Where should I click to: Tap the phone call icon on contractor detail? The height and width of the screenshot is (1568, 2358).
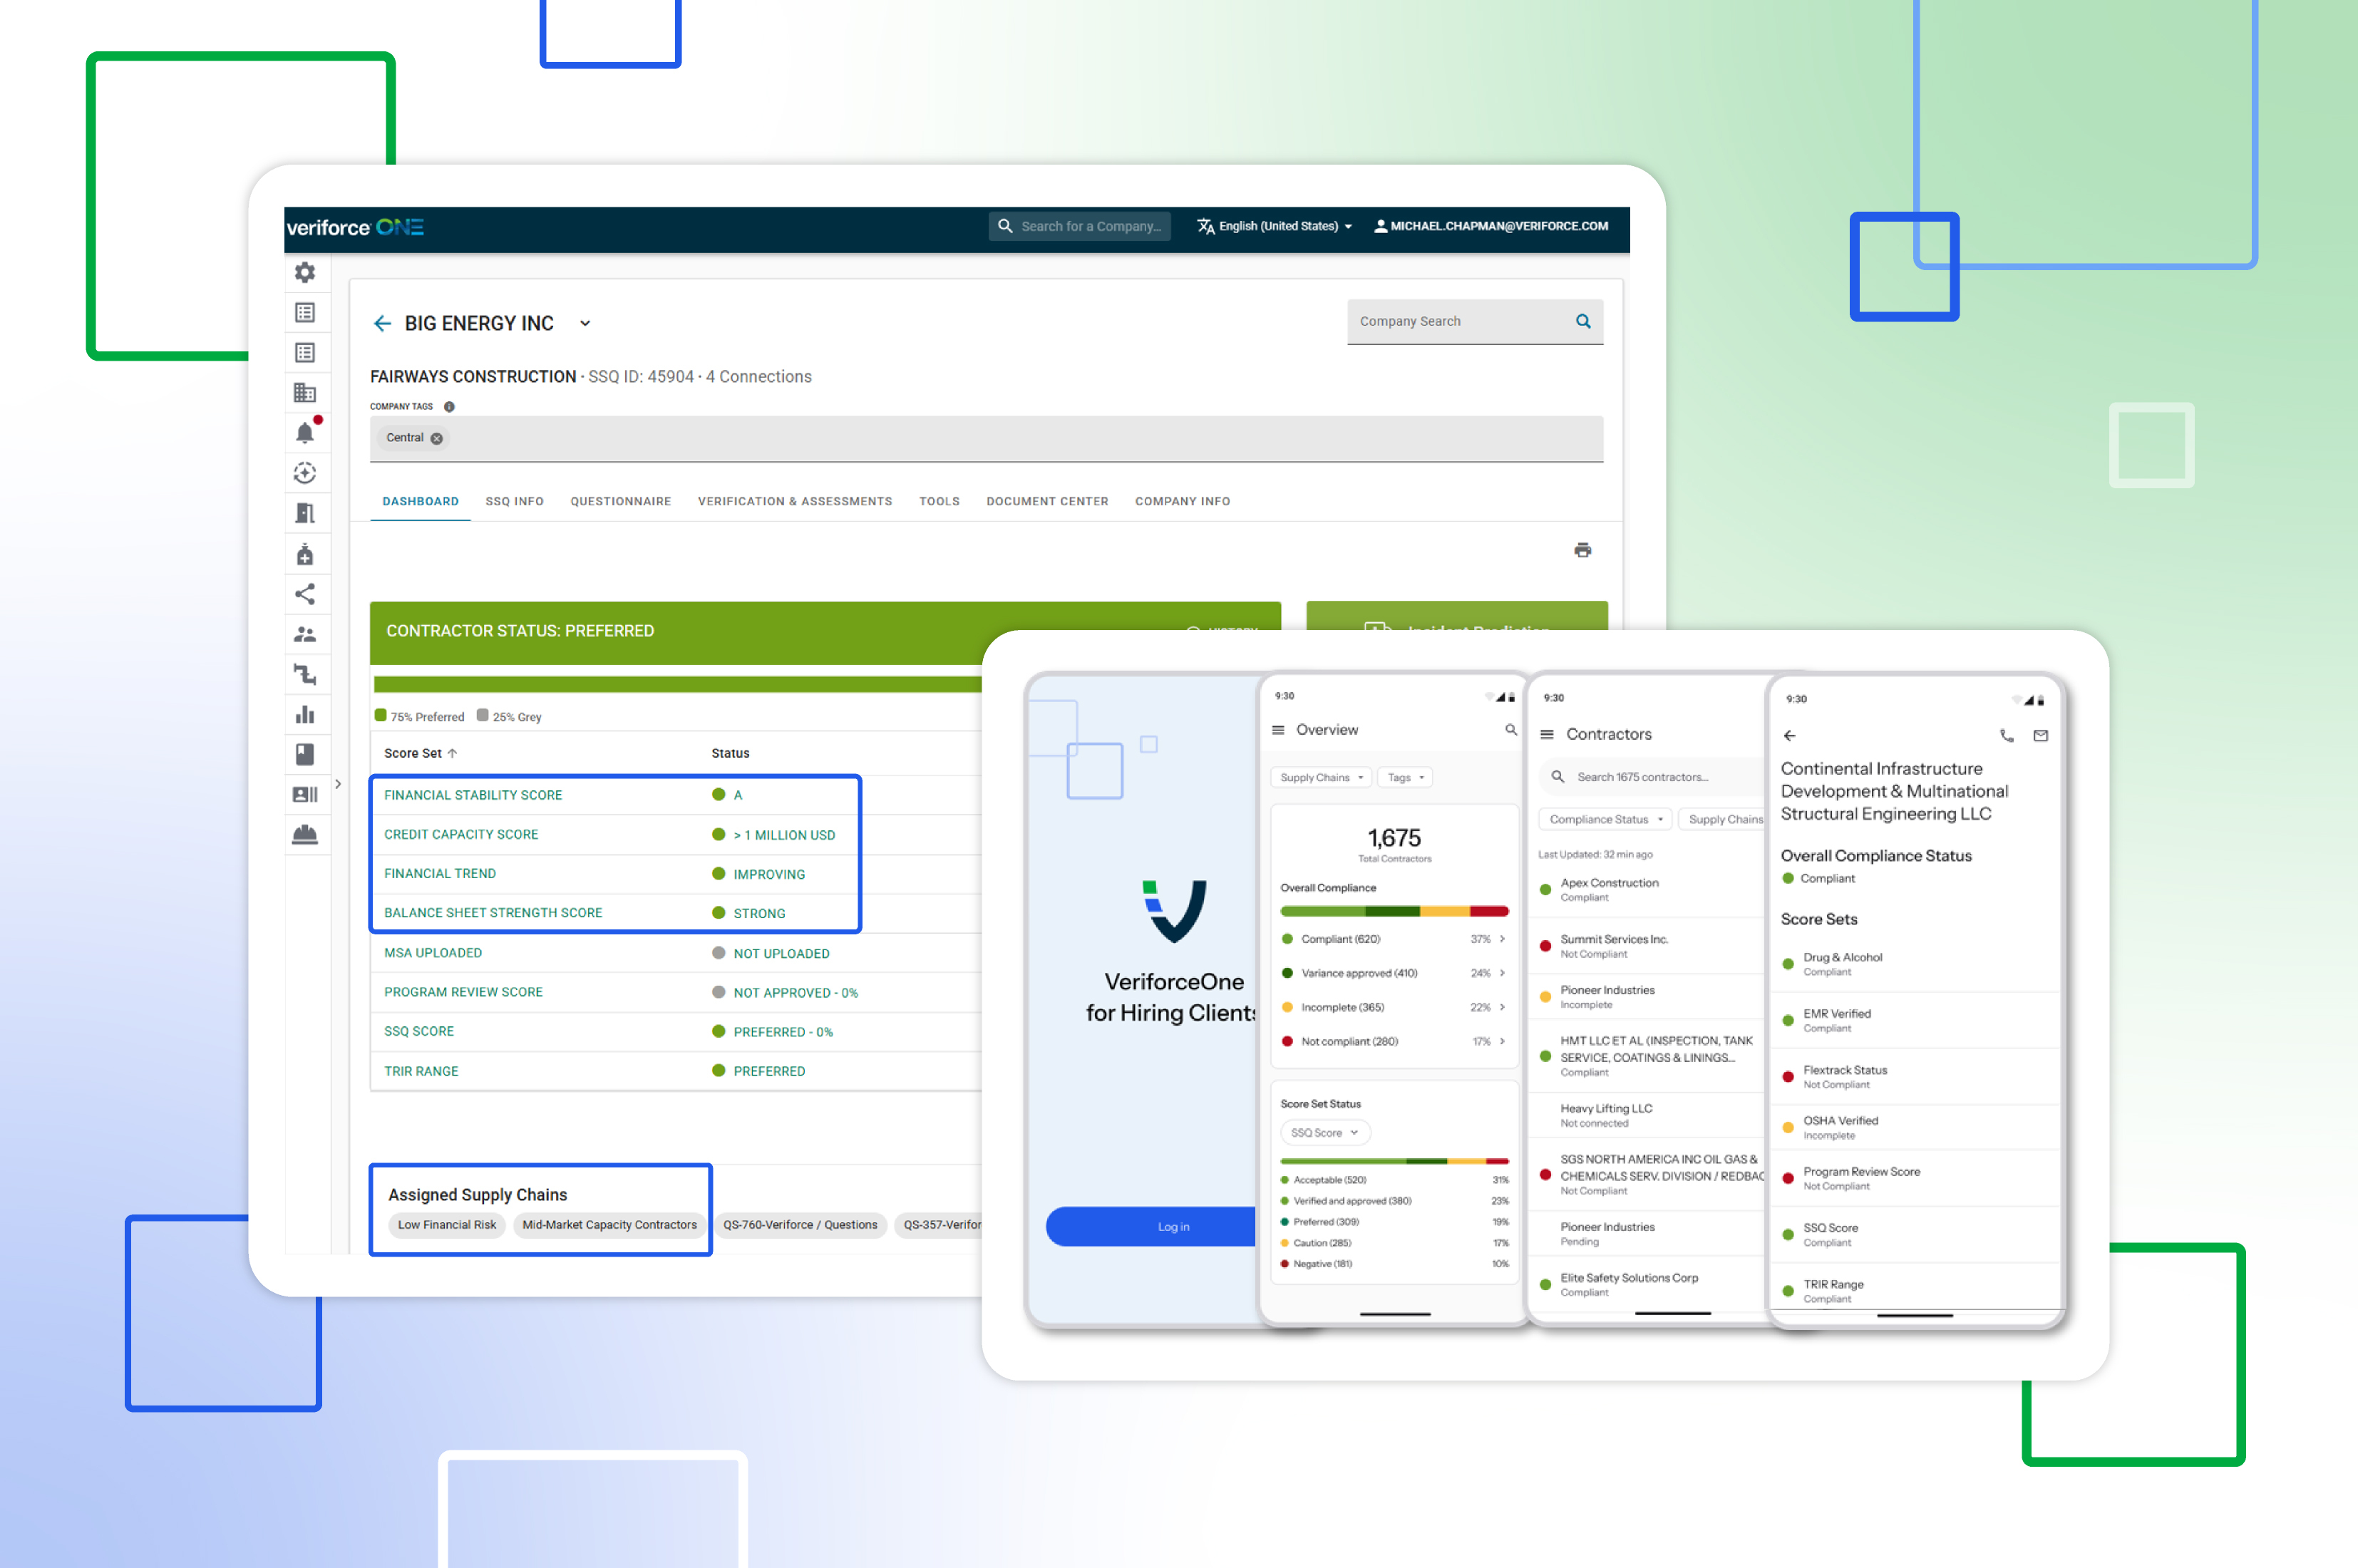pyautogui.click(x=2006, y=735)
